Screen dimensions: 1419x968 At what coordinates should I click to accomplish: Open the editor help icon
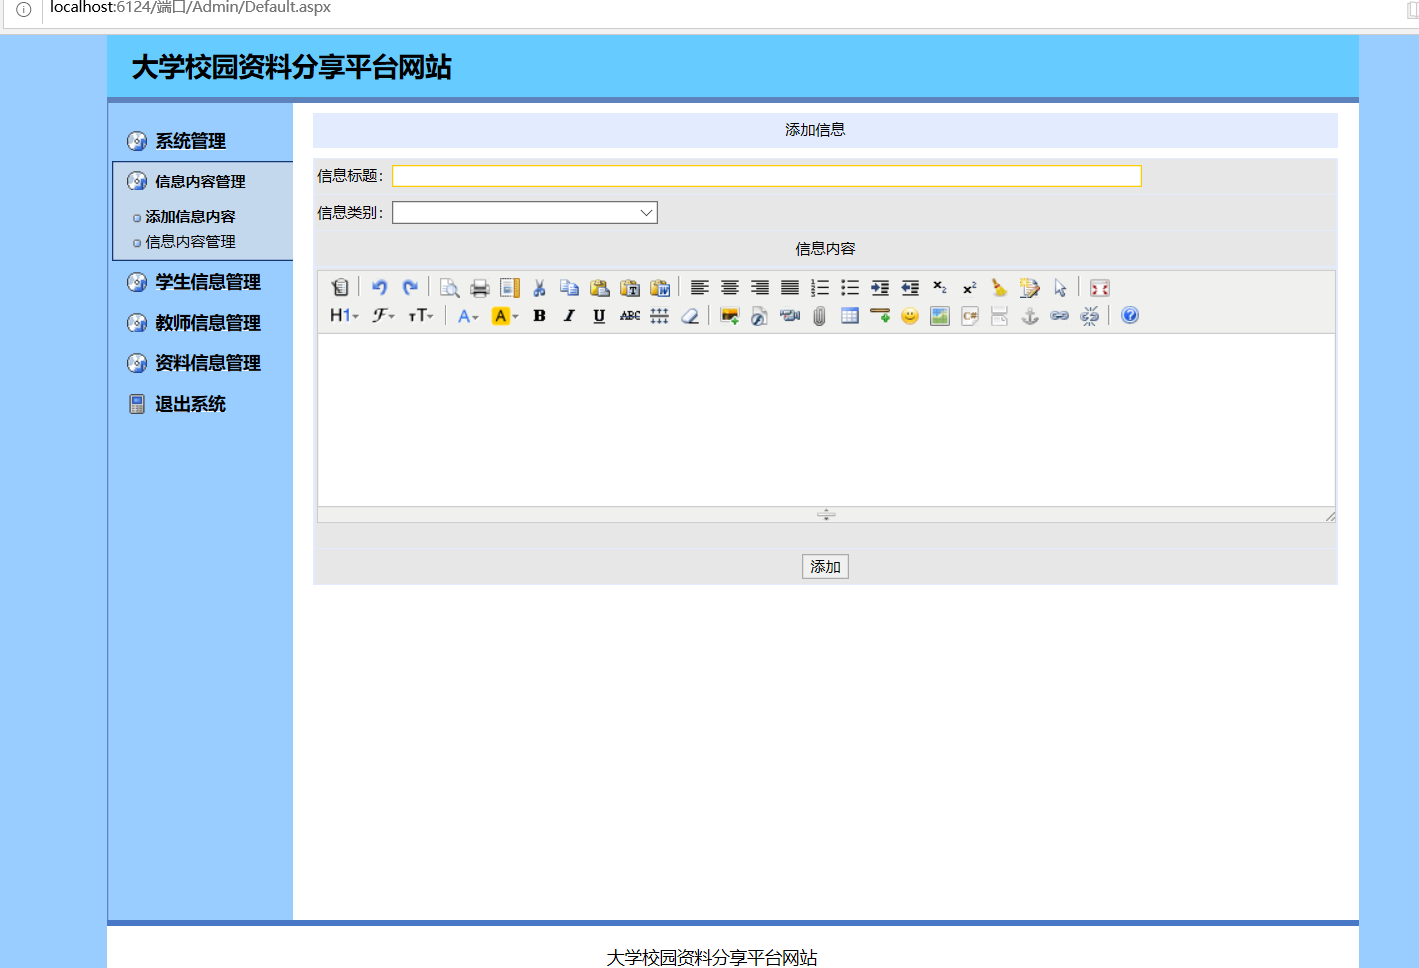click(1130, 316)
